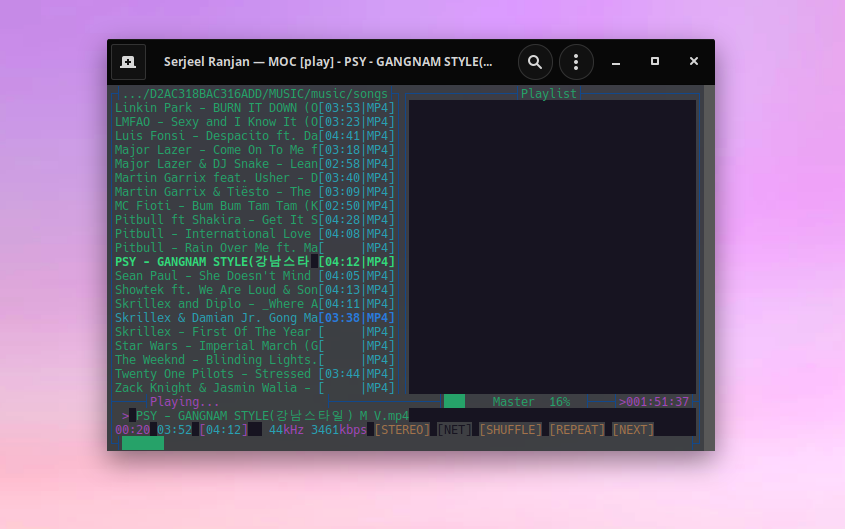Select Martin Garrix feat. Usher row
This screenshot has height=529, width=845.
pyautogui.click(x=254, y=178)
